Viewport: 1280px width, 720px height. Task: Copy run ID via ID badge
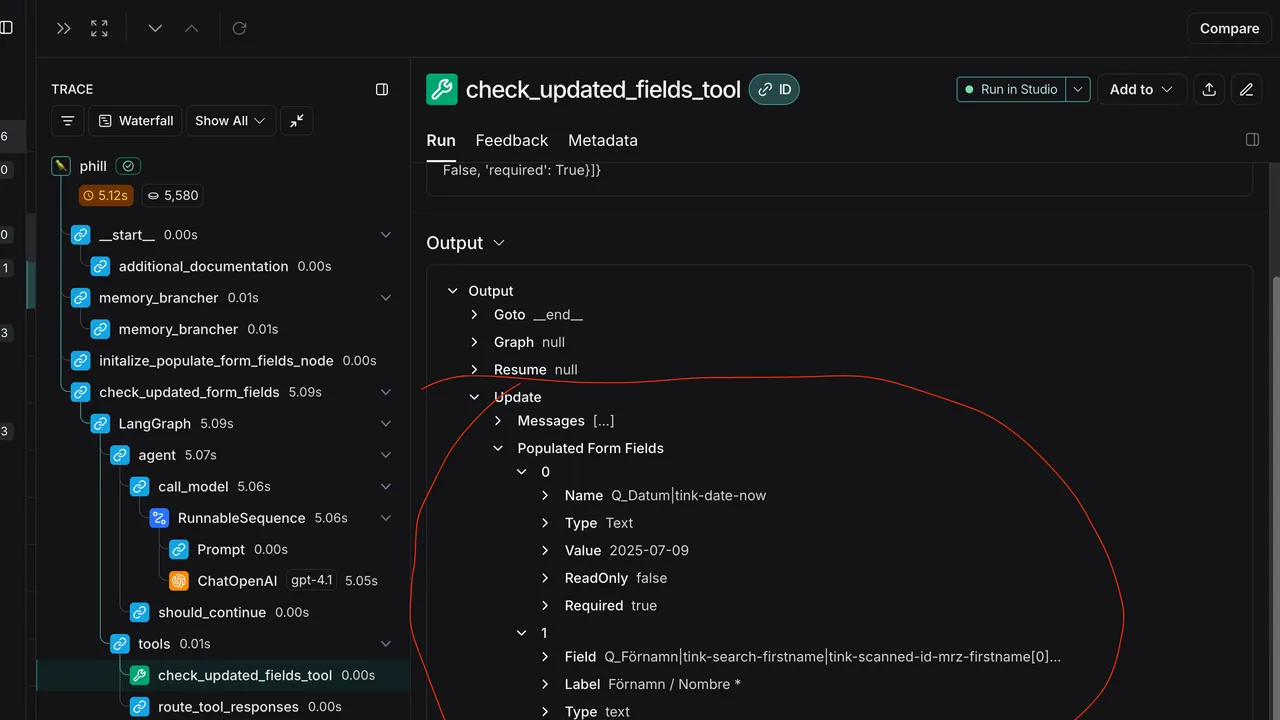tap(774, 89)
